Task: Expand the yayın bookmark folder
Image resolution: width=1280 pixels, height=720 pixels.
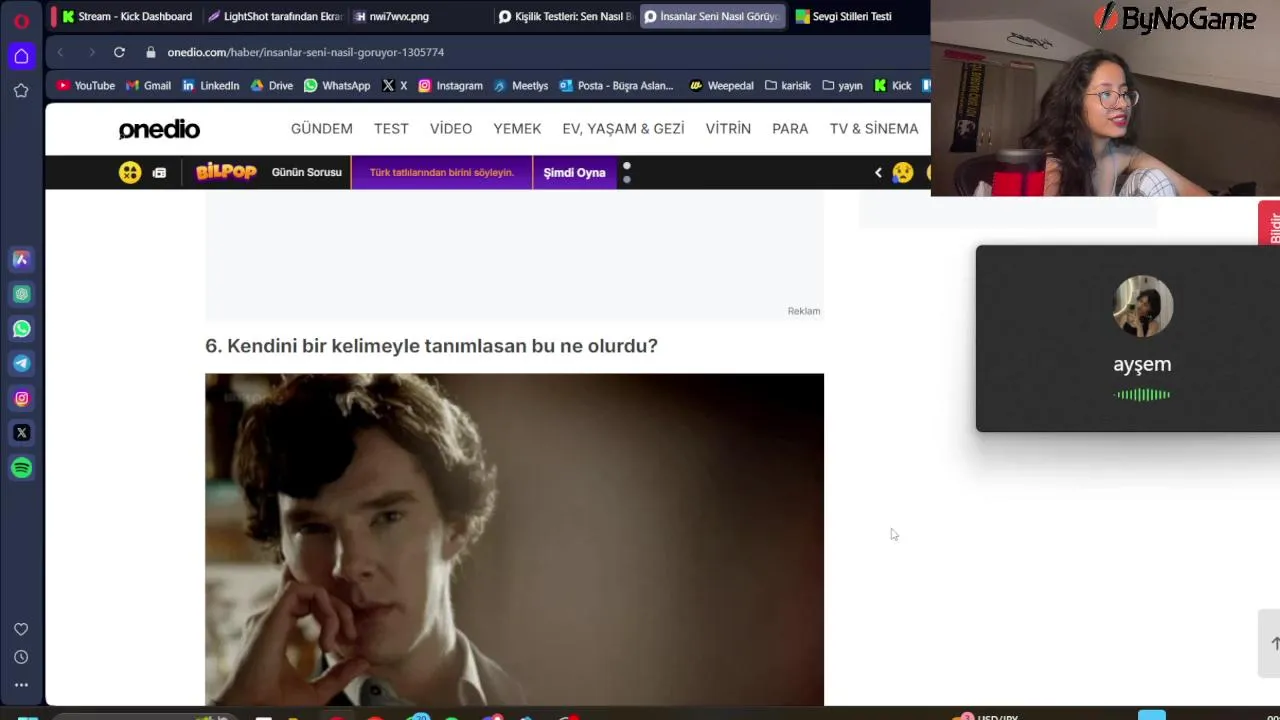Action: pyautogui.click(x=842, y=86)
